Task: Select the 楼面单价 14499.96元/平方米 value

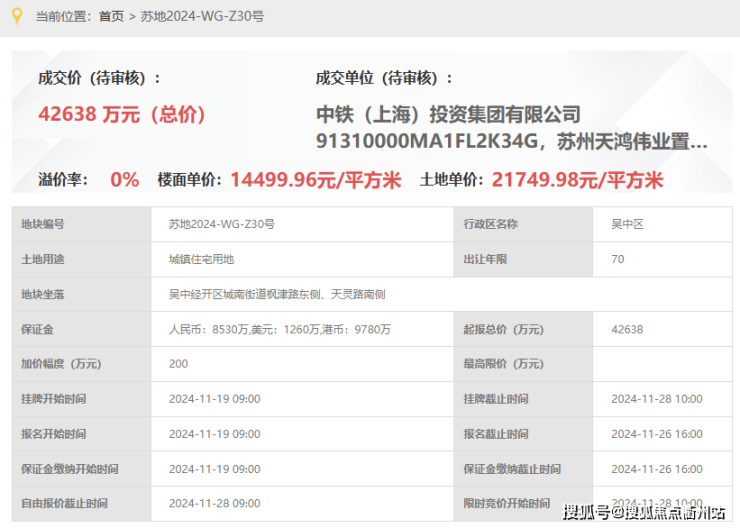Action: 316,180
